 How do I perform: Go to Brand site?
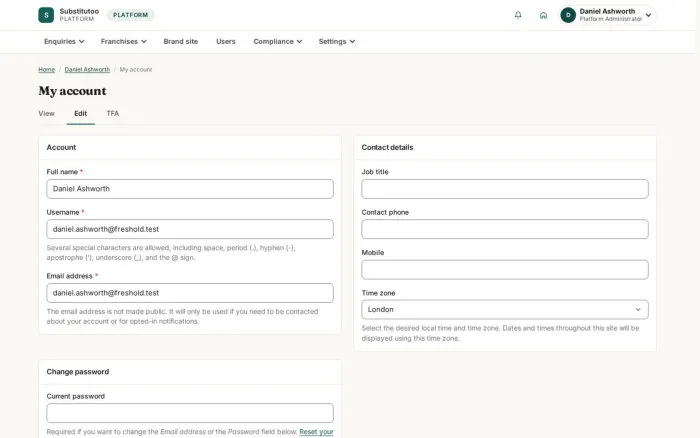(x=180, y=42)
